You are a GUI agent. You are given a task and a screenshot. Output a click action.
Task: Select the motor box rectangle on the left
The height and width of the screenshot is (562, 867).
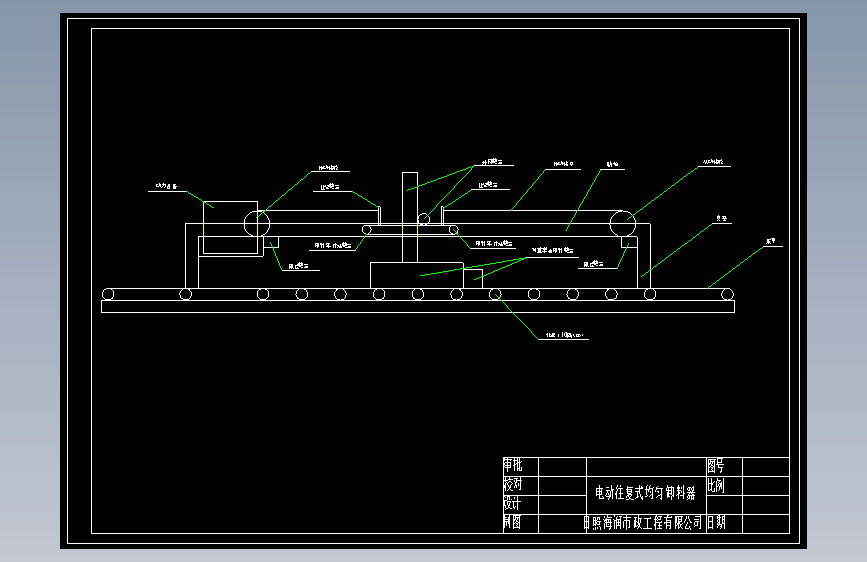pos(231,227)
